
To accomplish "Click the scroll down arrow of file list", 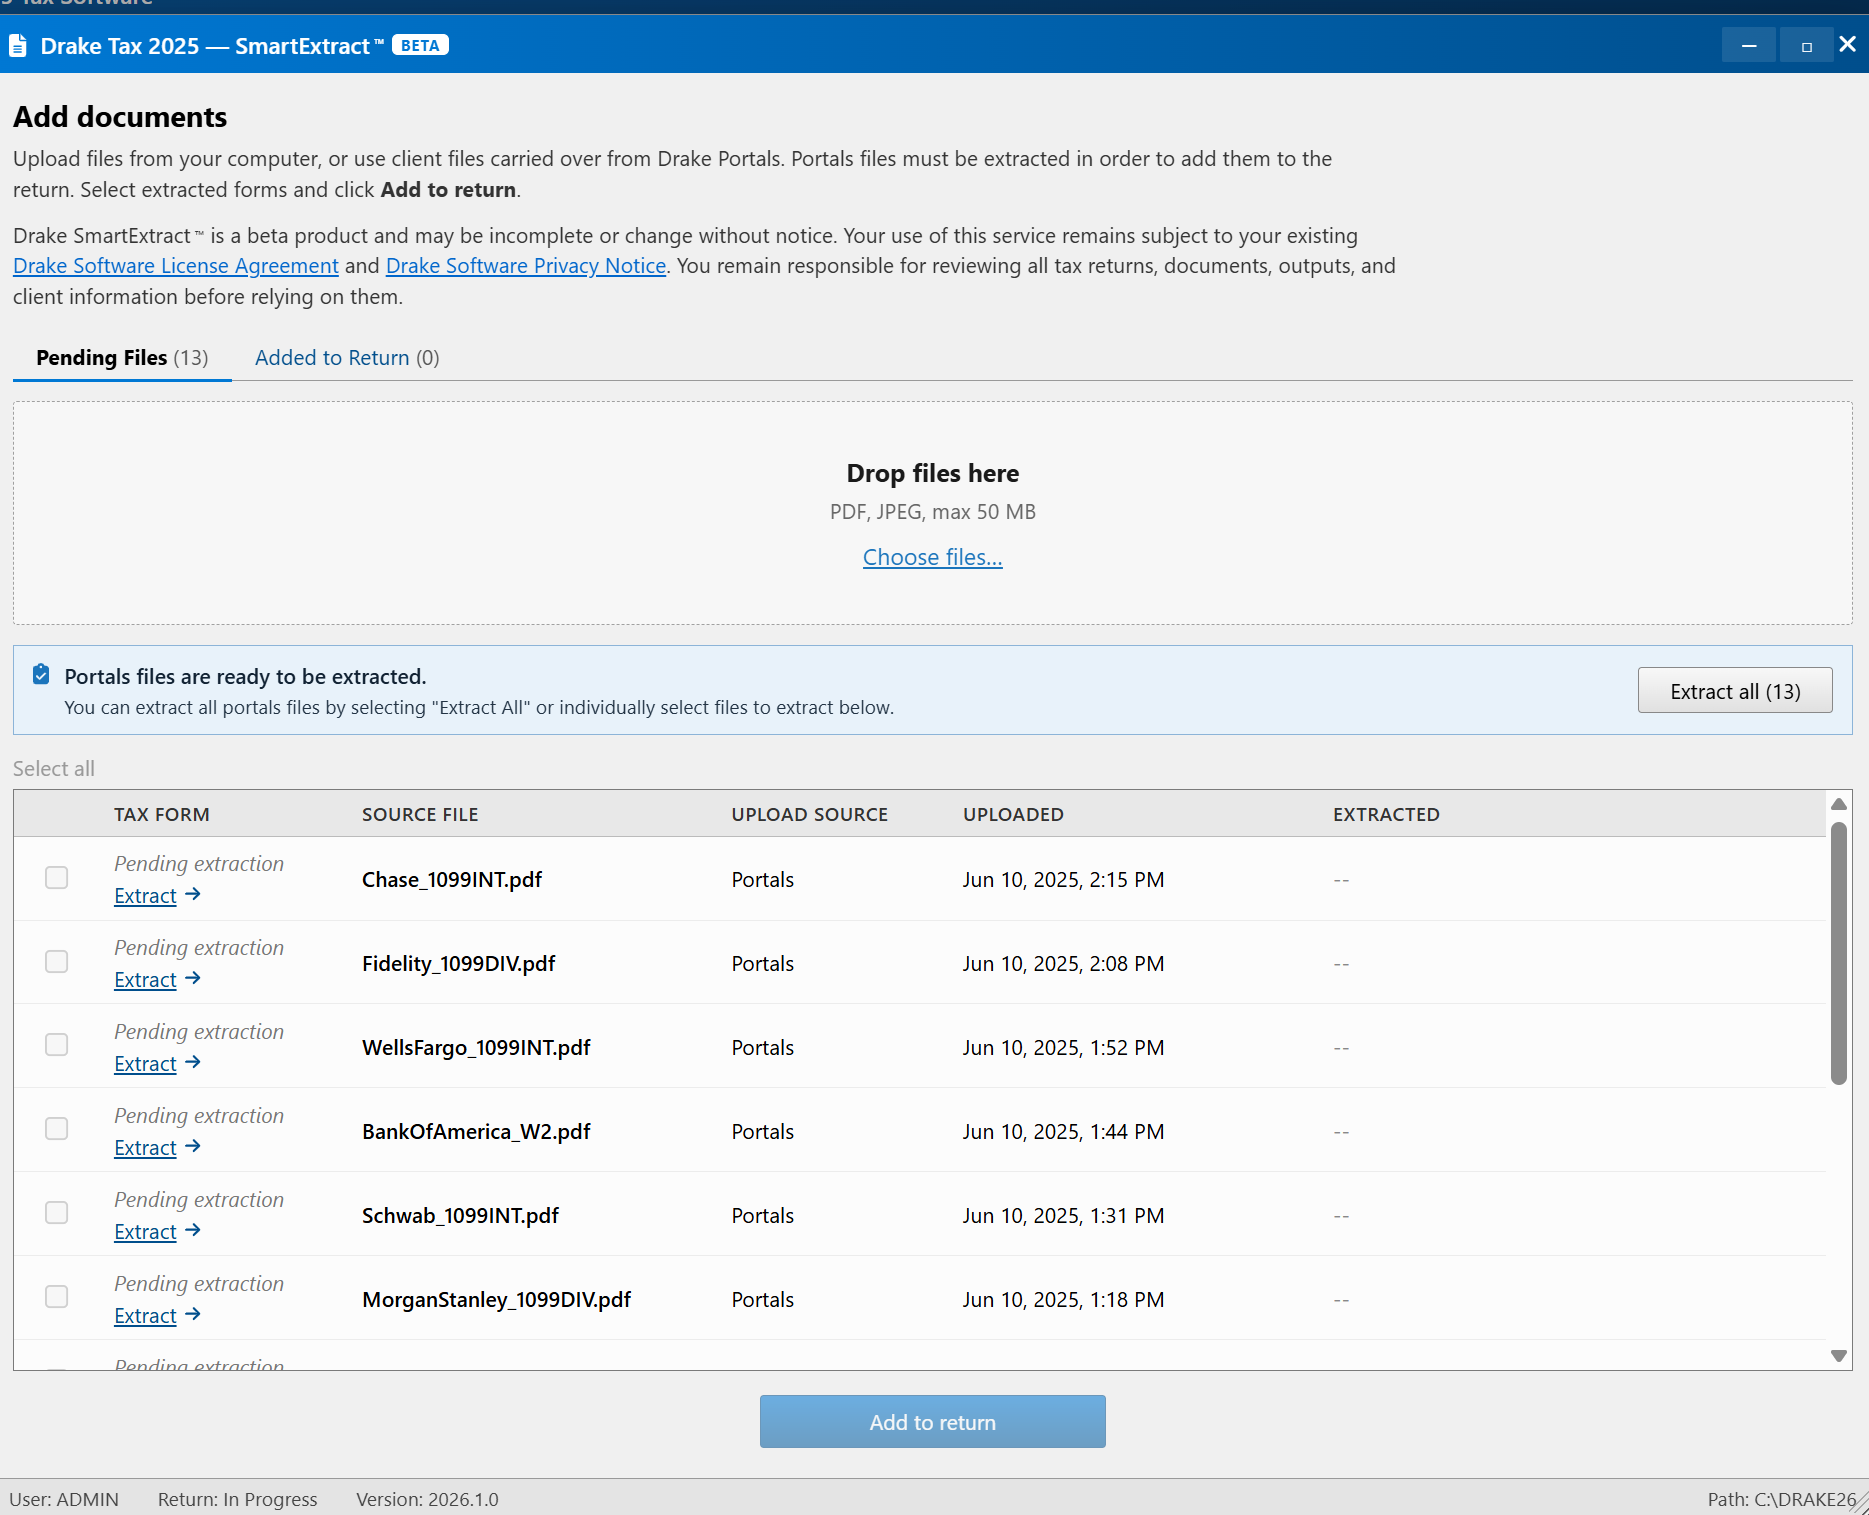I will tap(1838, 1356).
